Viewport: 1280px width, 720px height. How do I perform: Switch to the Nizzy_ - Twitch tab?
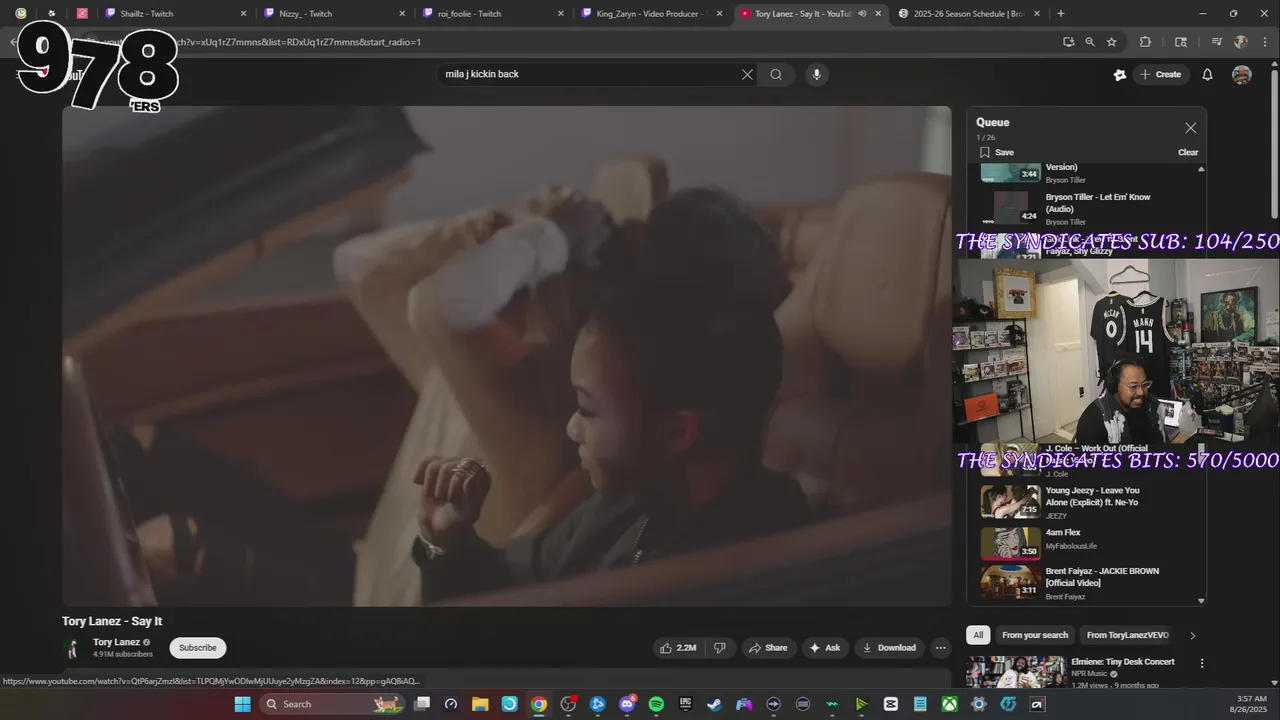pos(333,14)
